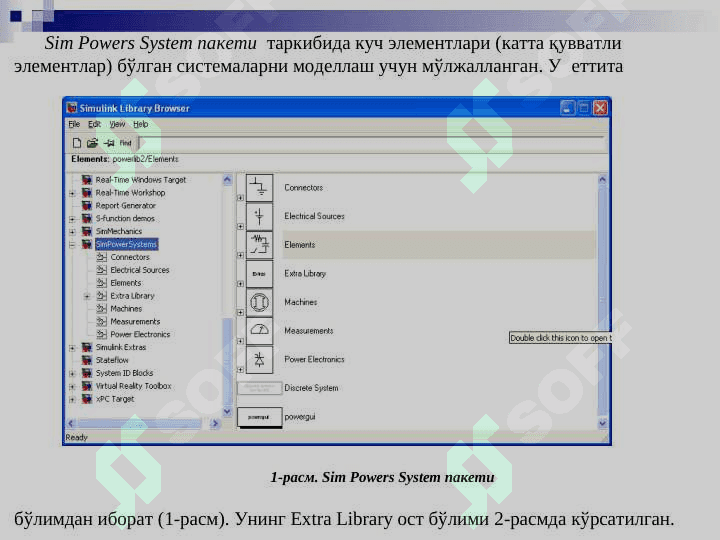Select xPC Target in the tree
This screenshot has height=540, width=720.
point(115,399)
